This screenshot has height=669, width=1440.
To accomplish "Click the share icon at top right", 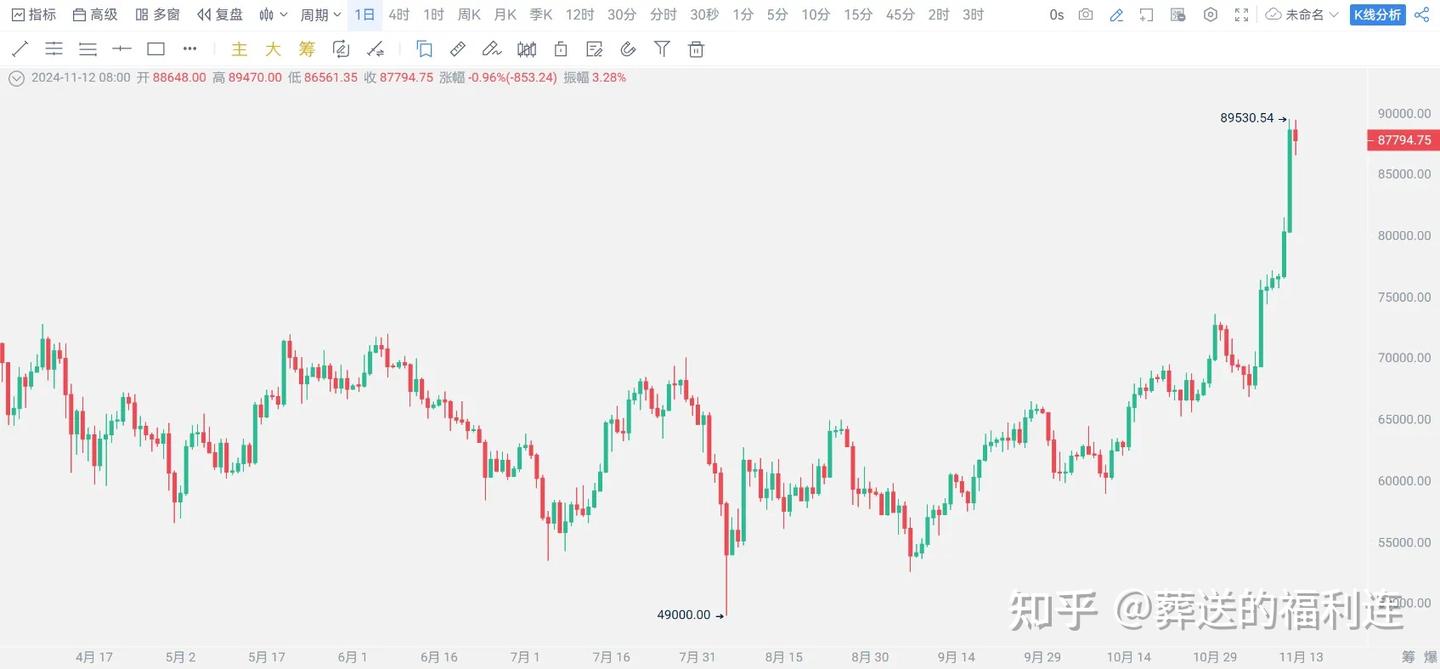I will [1421, 14].
